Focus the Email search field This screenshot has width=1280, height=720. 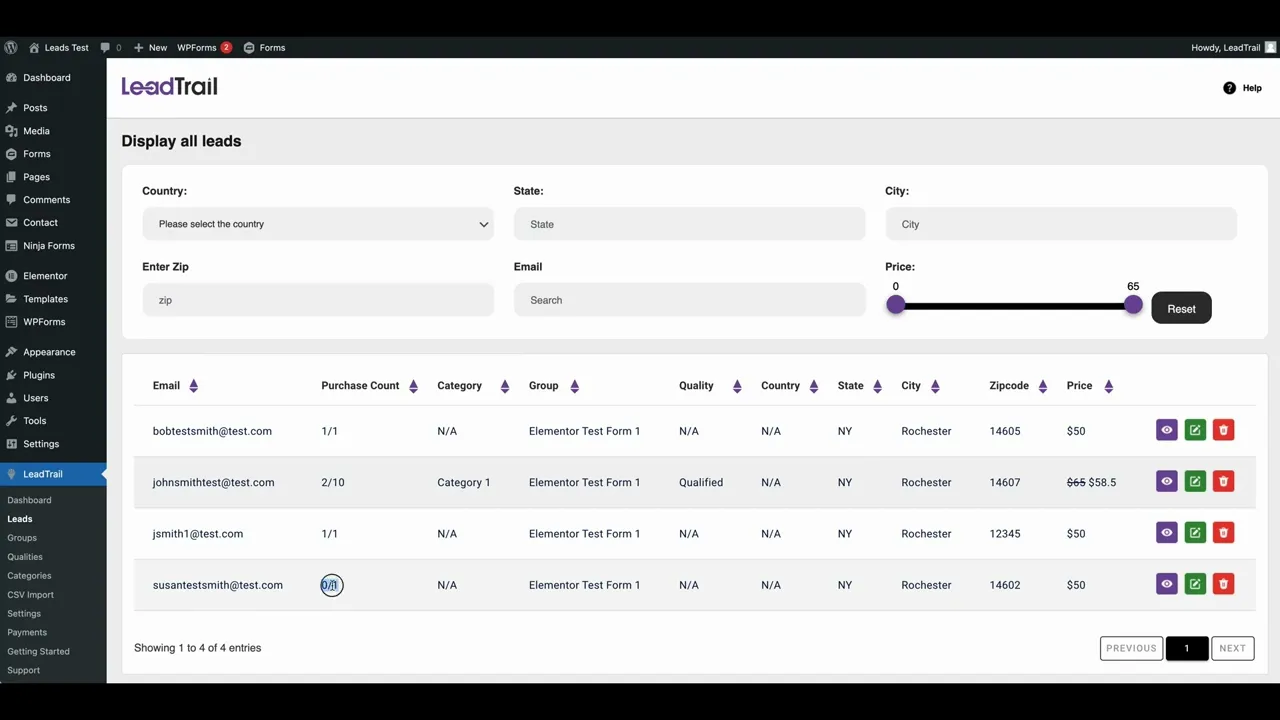pos(689,300)
